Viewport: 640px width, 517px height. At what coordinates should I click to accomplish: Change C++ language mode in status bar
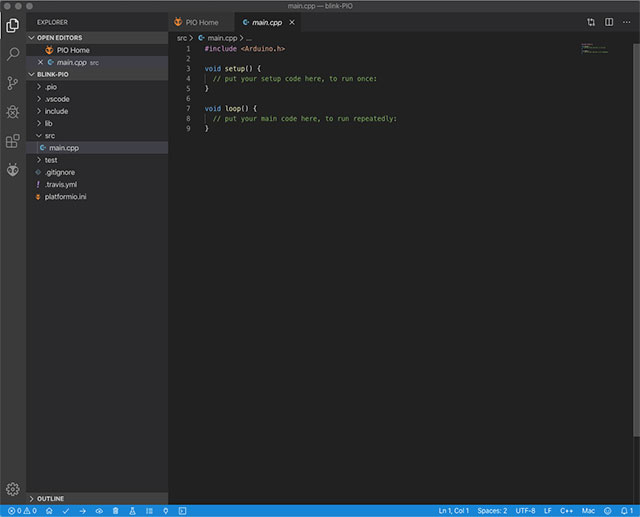(x=566, y=510)
